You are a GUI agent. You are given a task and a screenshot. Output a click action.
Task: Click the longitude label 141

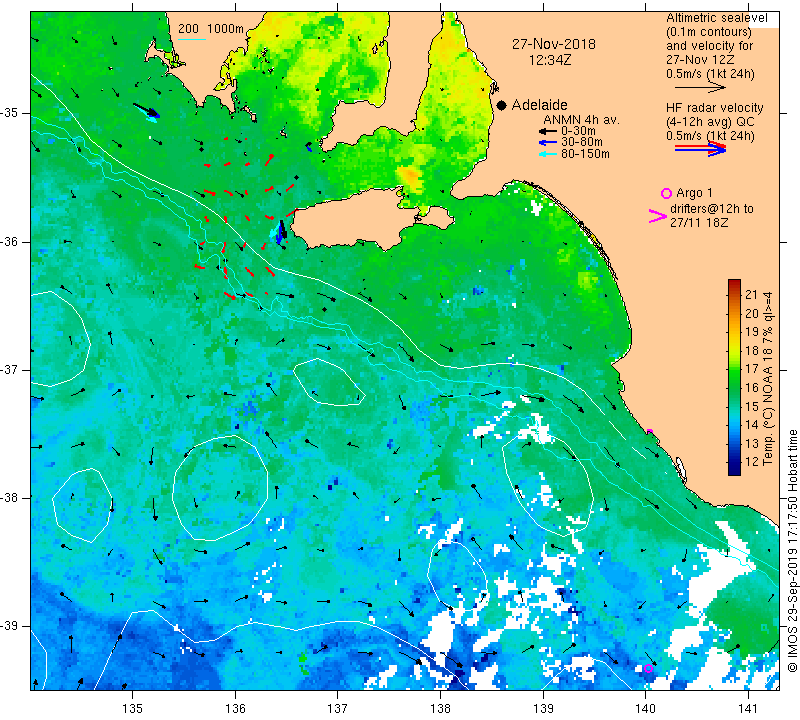(748, 708)
